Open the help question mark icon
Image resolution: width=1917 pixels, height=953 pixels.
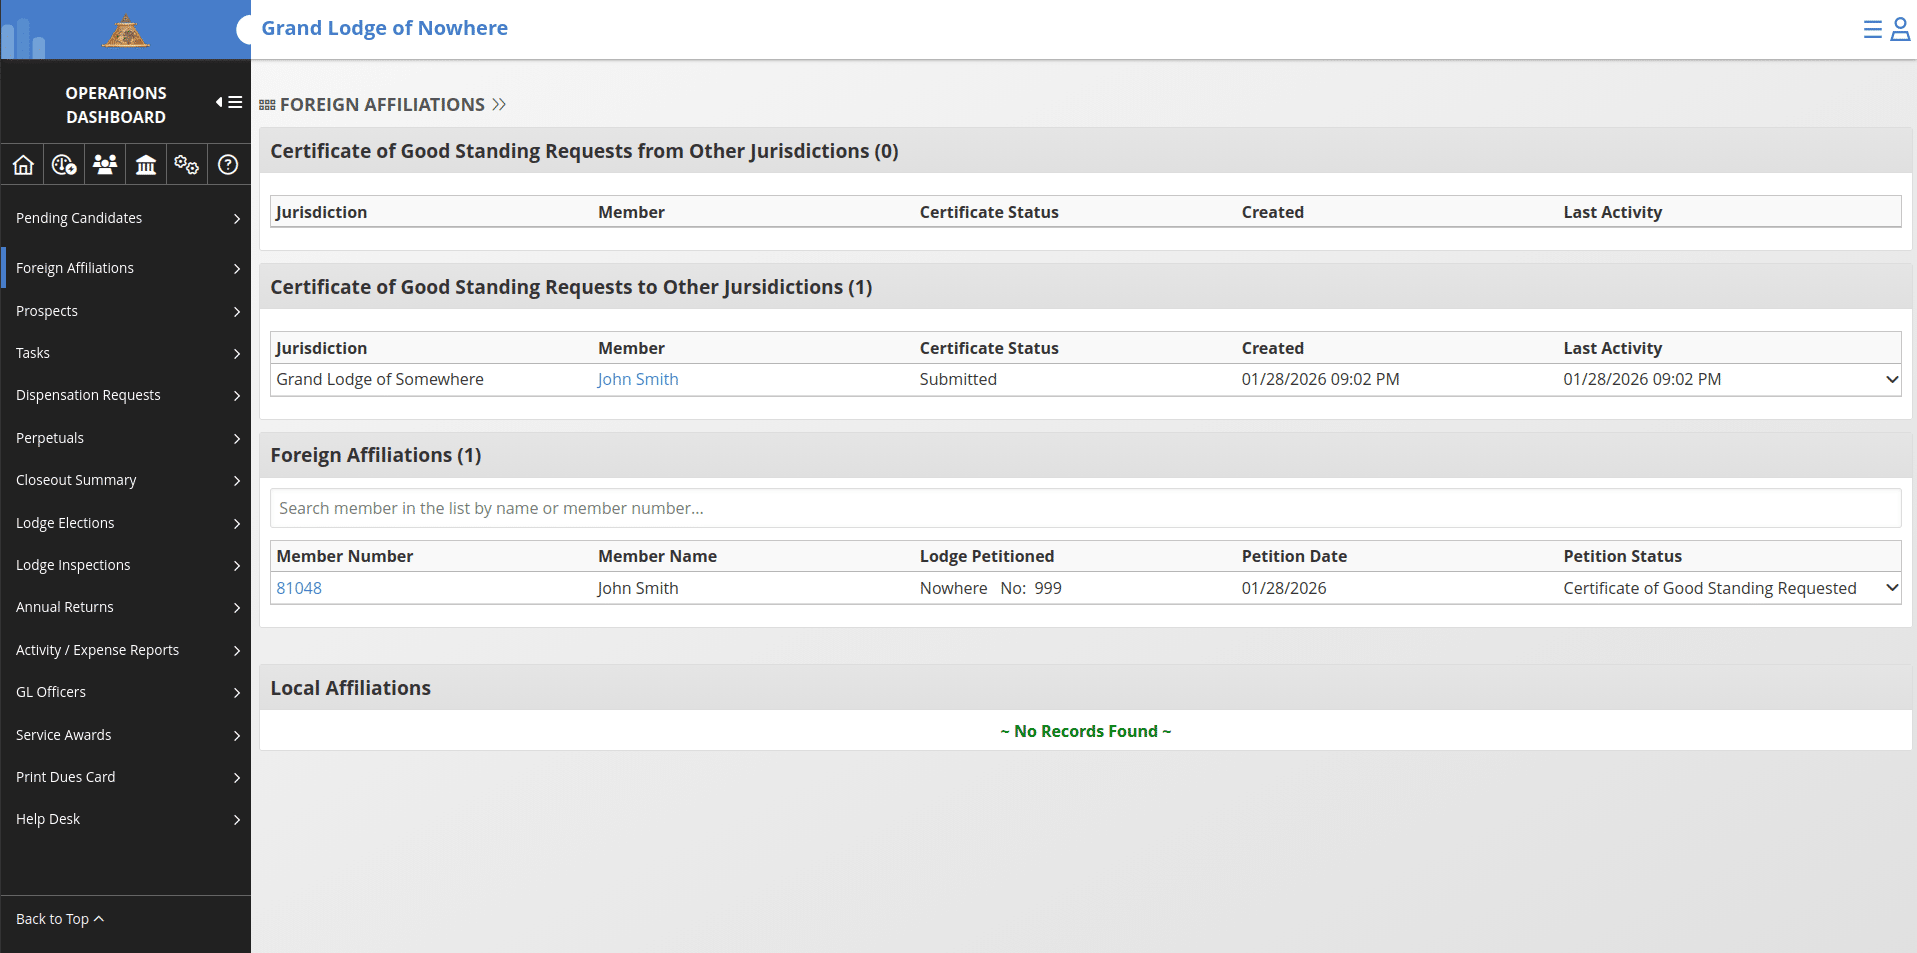(228, 165)
